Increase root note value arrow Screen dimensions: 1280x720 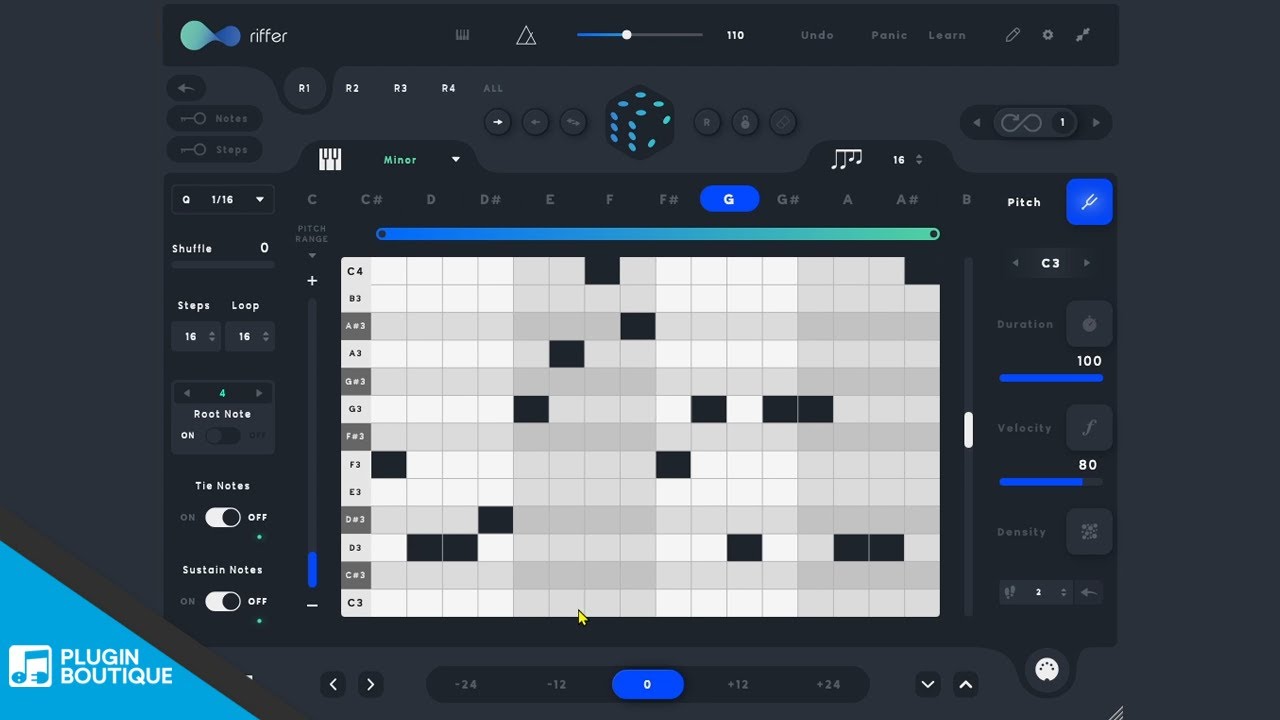point(260,393)
